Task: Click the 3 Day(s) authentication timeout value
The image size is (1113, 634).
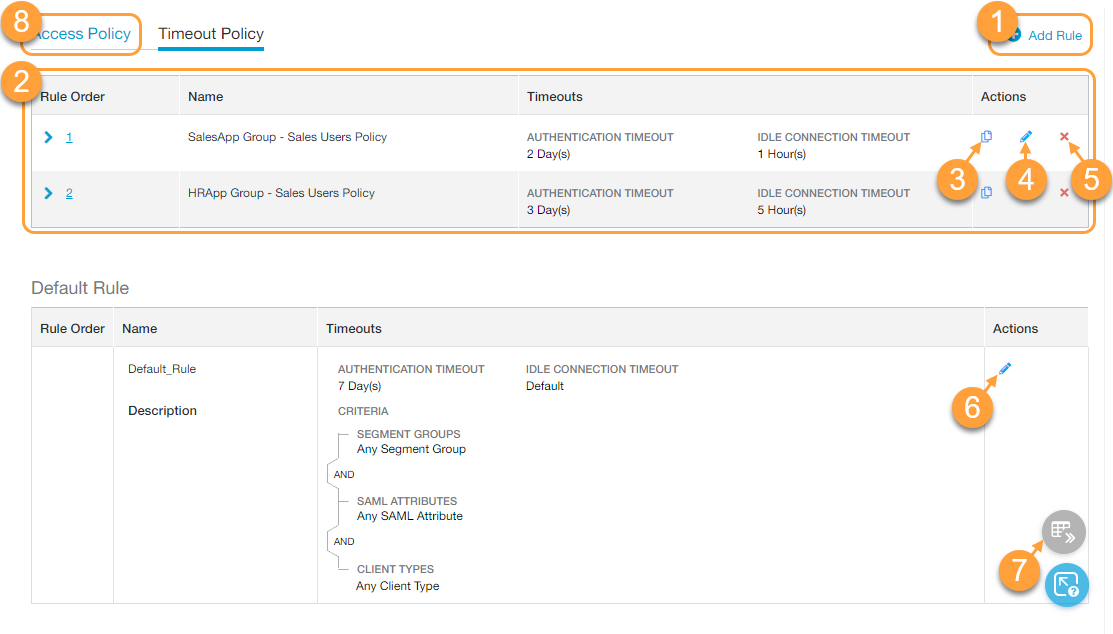Action: click(548, 210)
